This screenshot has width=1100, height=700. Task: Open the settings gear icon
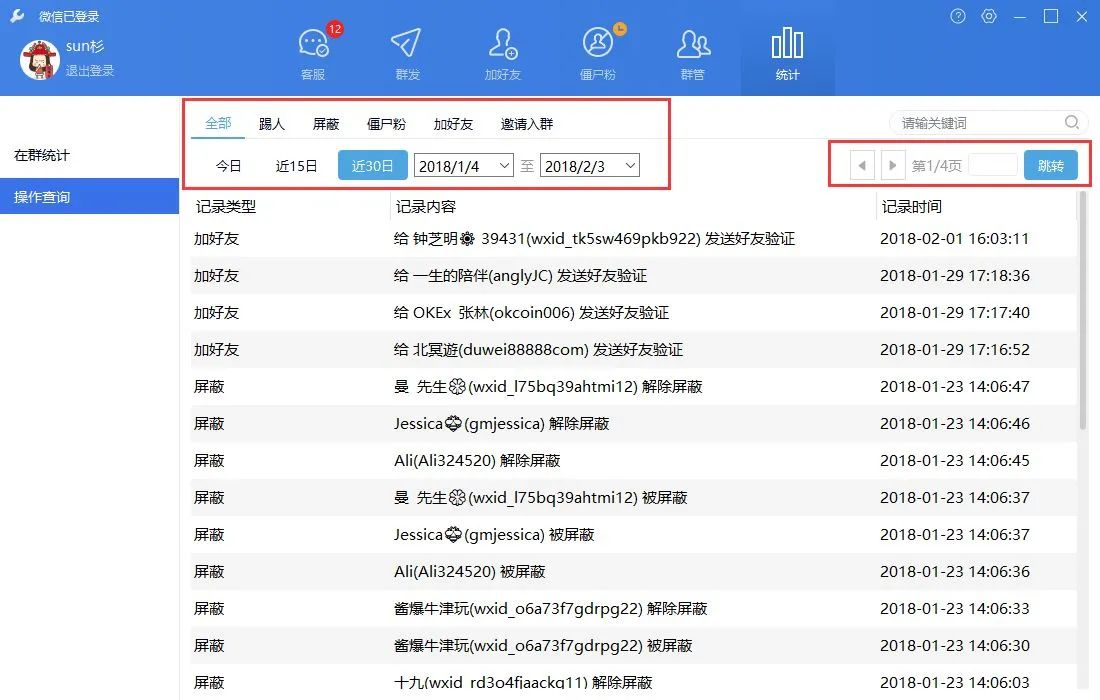coord(989,16)
